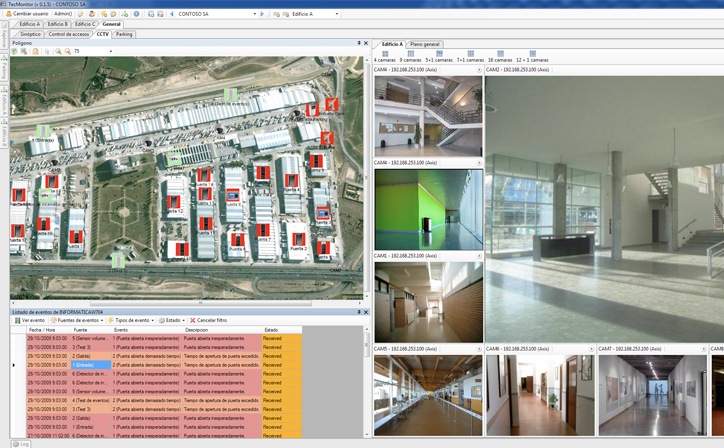Click the pin icon on Poligono panel
Screen dimensions: 724x448
[360, 44]
